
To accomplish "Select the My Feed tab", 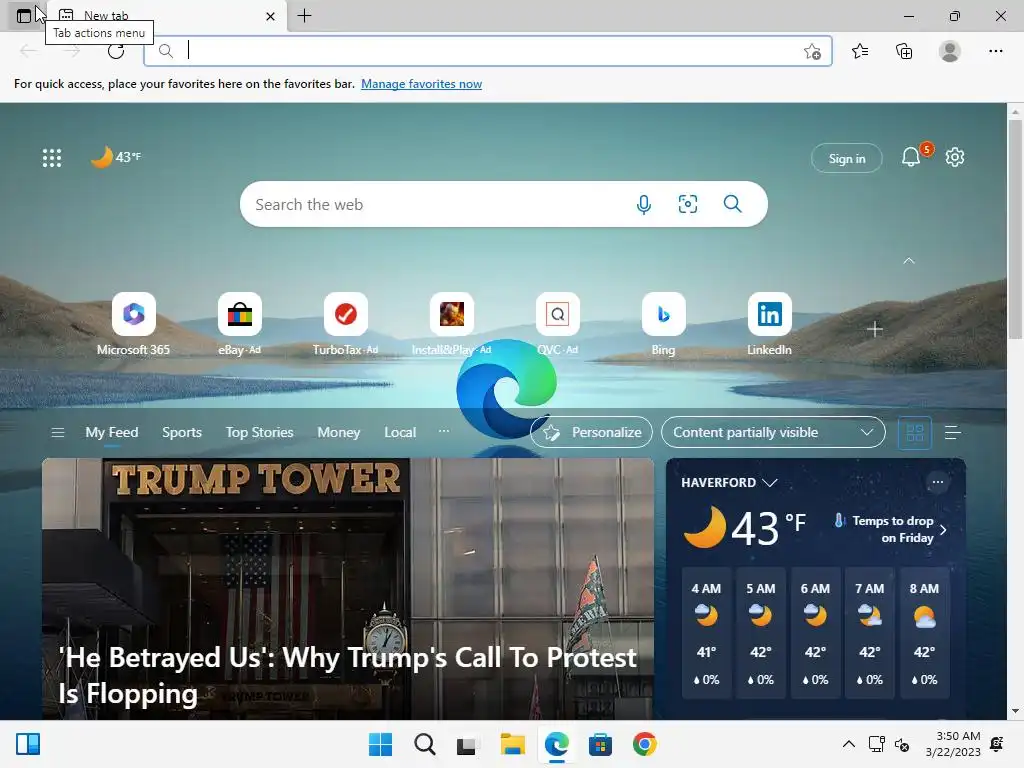I will (112, 432).
